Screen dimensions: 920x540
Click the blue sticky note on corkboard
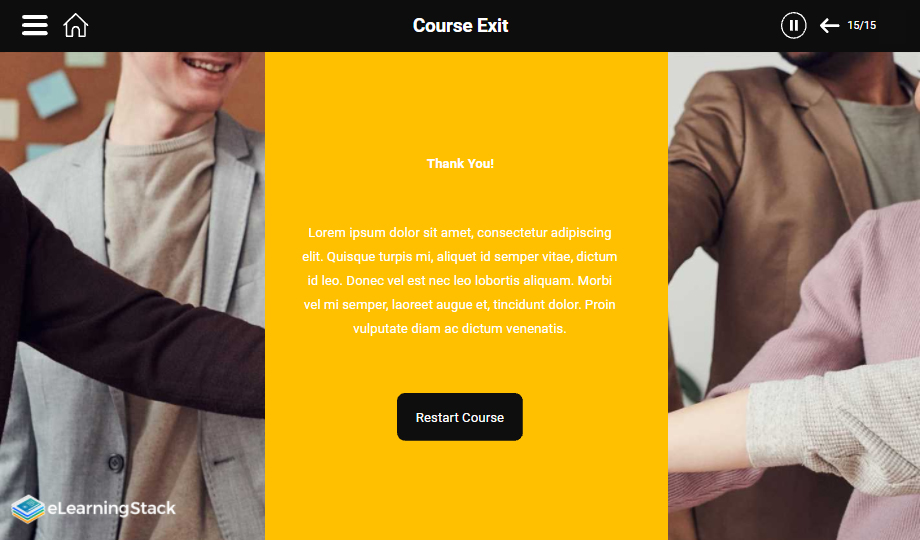point(52,93)
